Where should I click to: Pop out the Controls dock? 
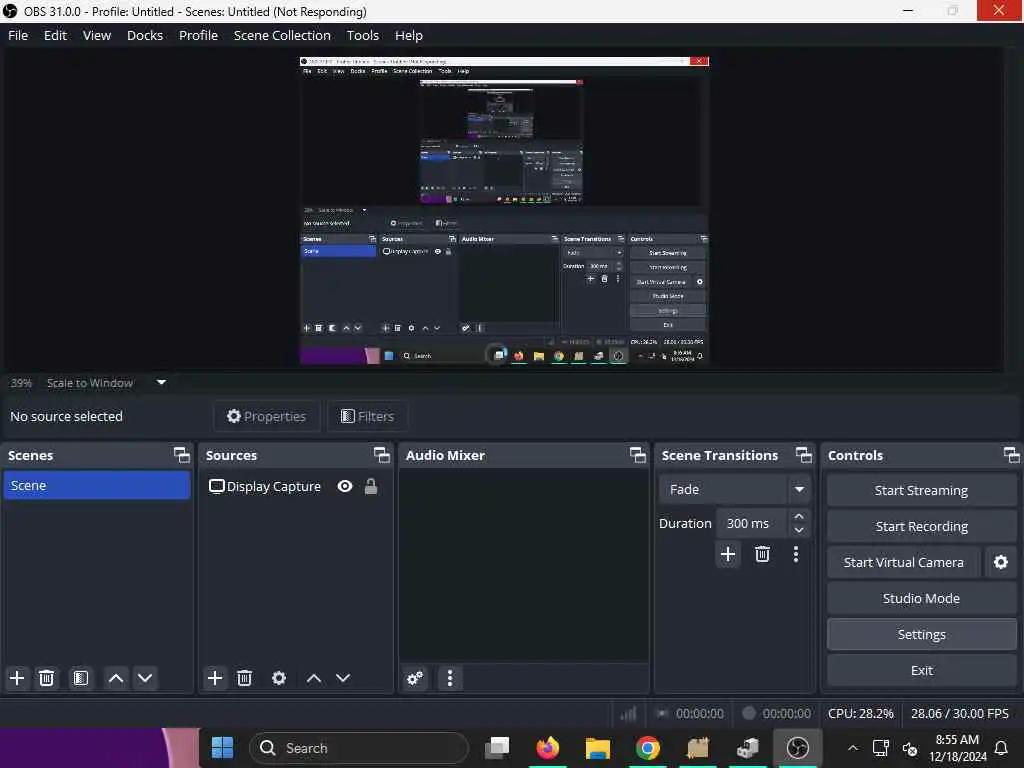[1011, 455]
